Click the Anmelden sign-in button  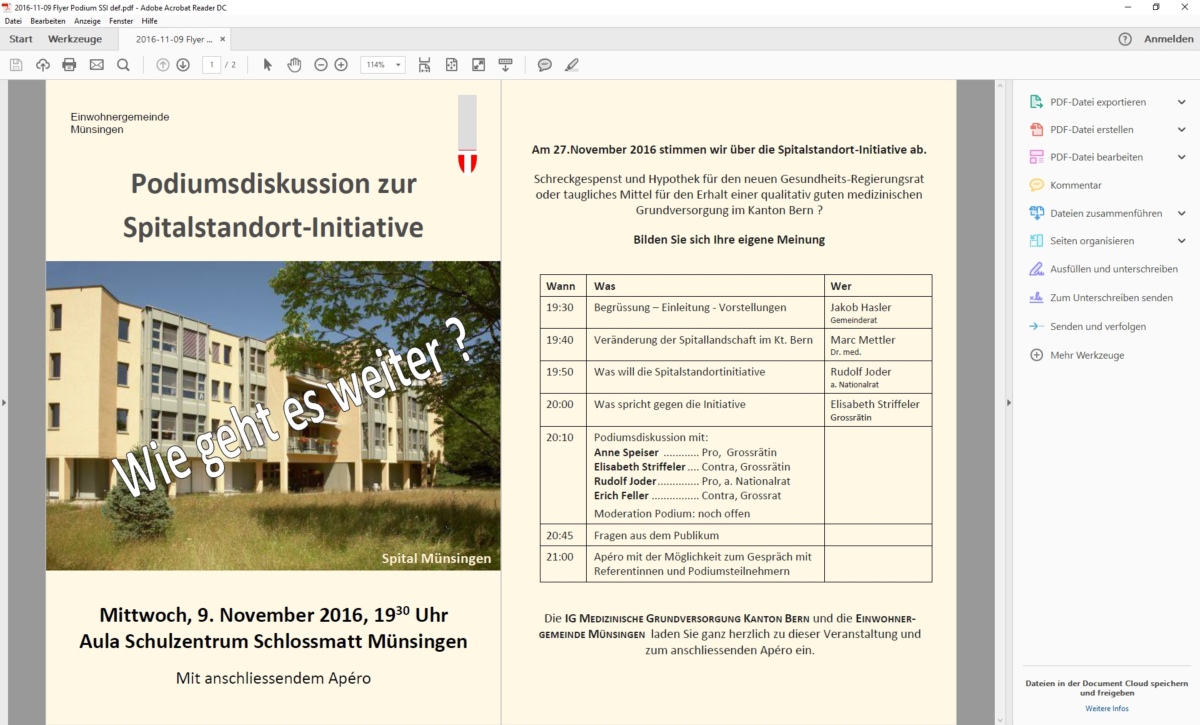point(1168,39)
